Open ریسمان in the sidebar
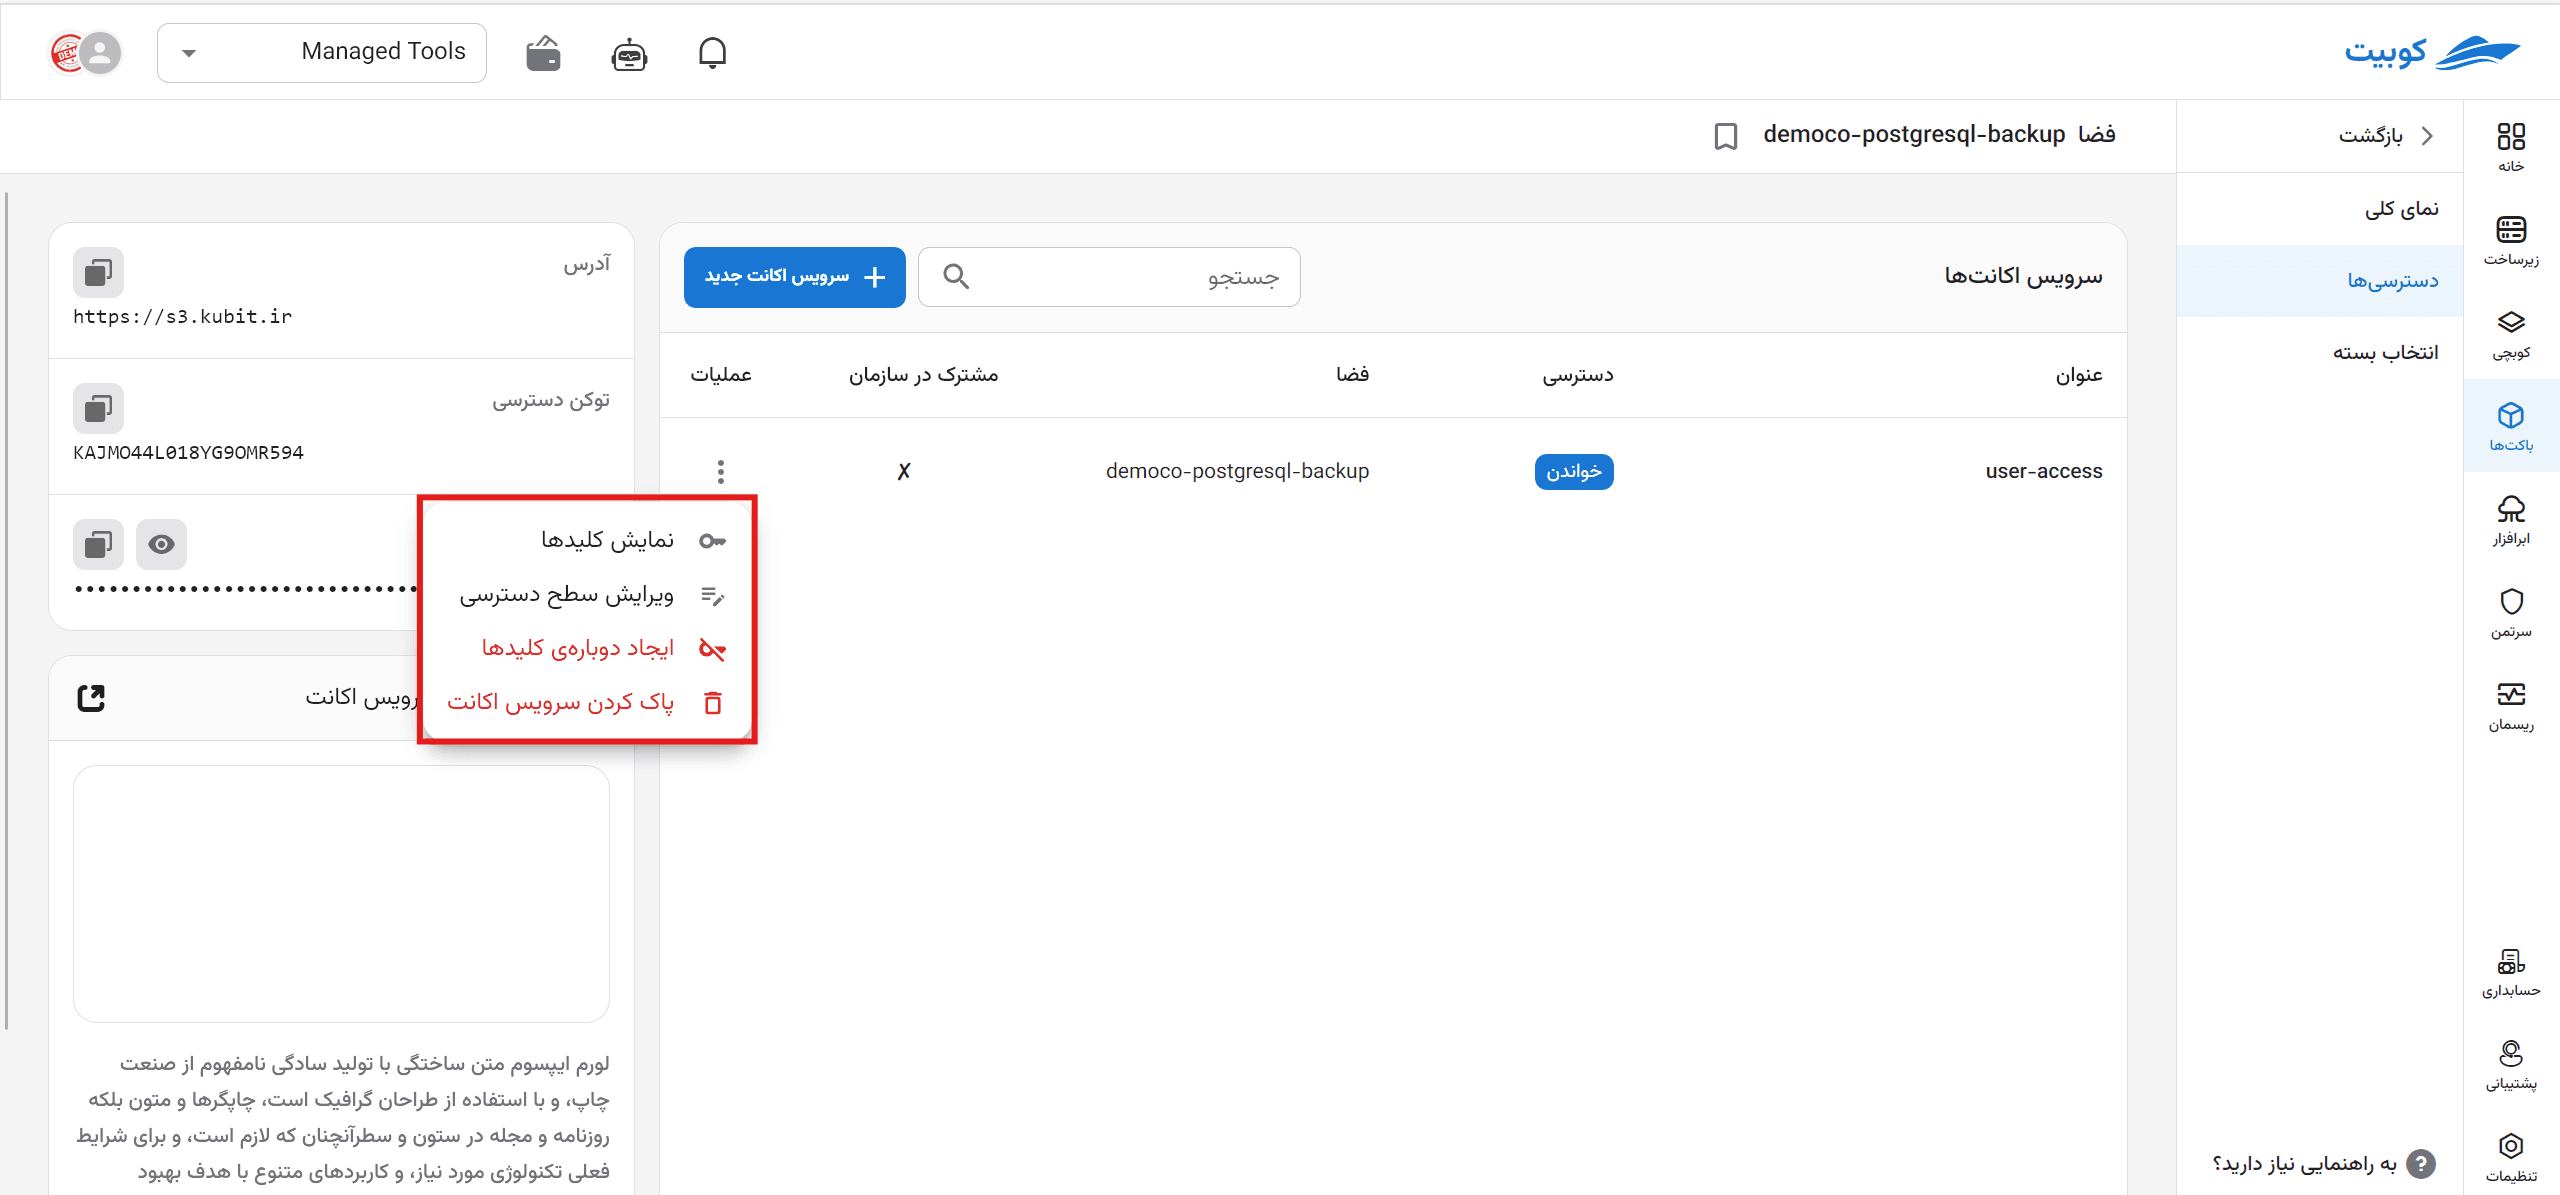 [x=2511, y=705]
